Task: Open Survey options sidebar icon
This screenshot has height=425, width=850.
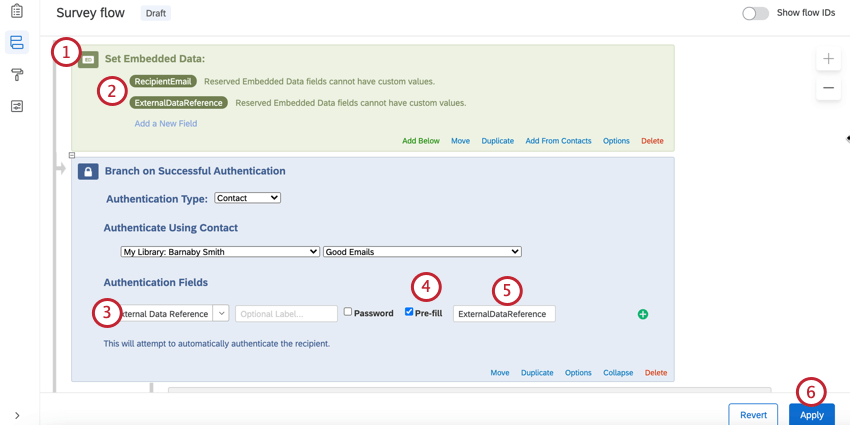Action: pyautogui.click(x=16, y=106)
